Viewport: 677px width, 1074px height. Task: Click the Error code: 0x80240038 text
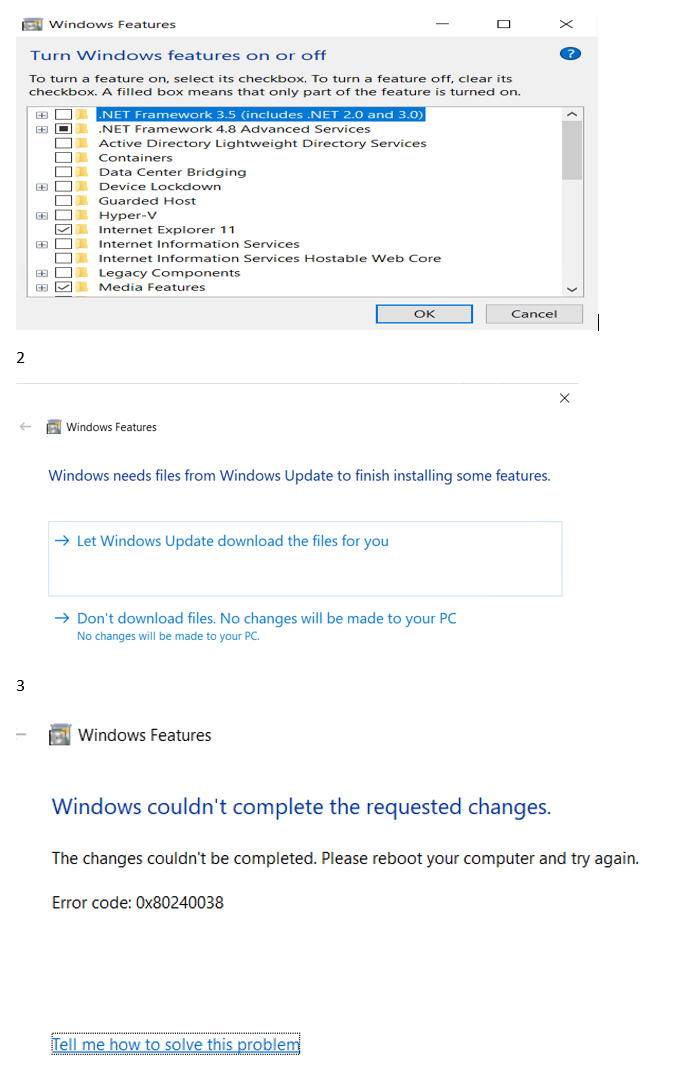(138, 902)
